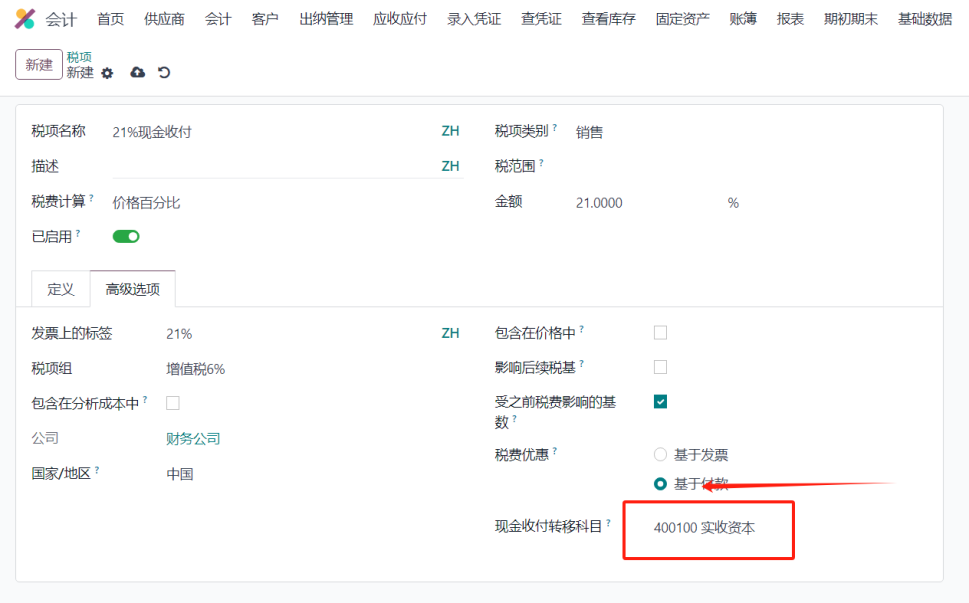Show help tooltip icon beside 税项类别
The image size is (969, 603).
click(x=555, y=127)
